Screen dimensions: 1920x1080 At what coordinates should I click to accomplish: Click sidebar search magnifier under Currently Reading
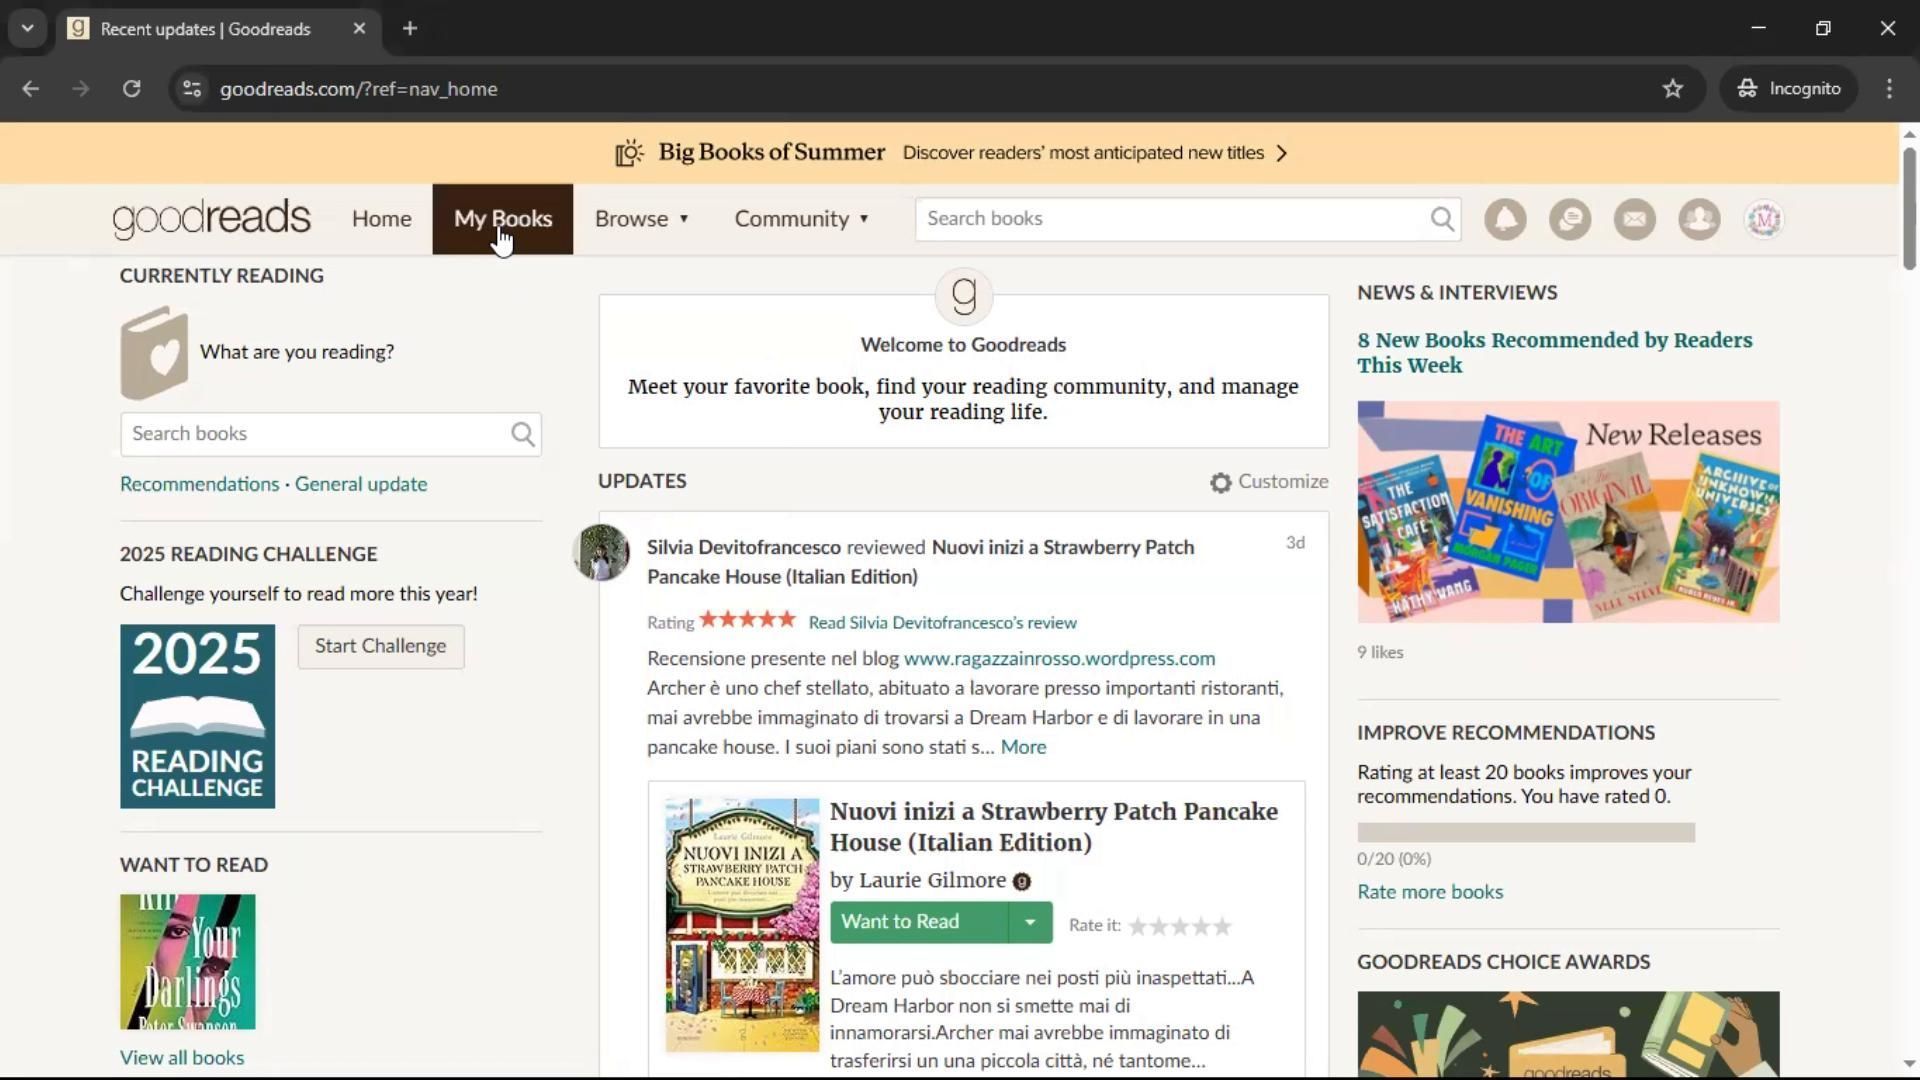click(522, 434)
